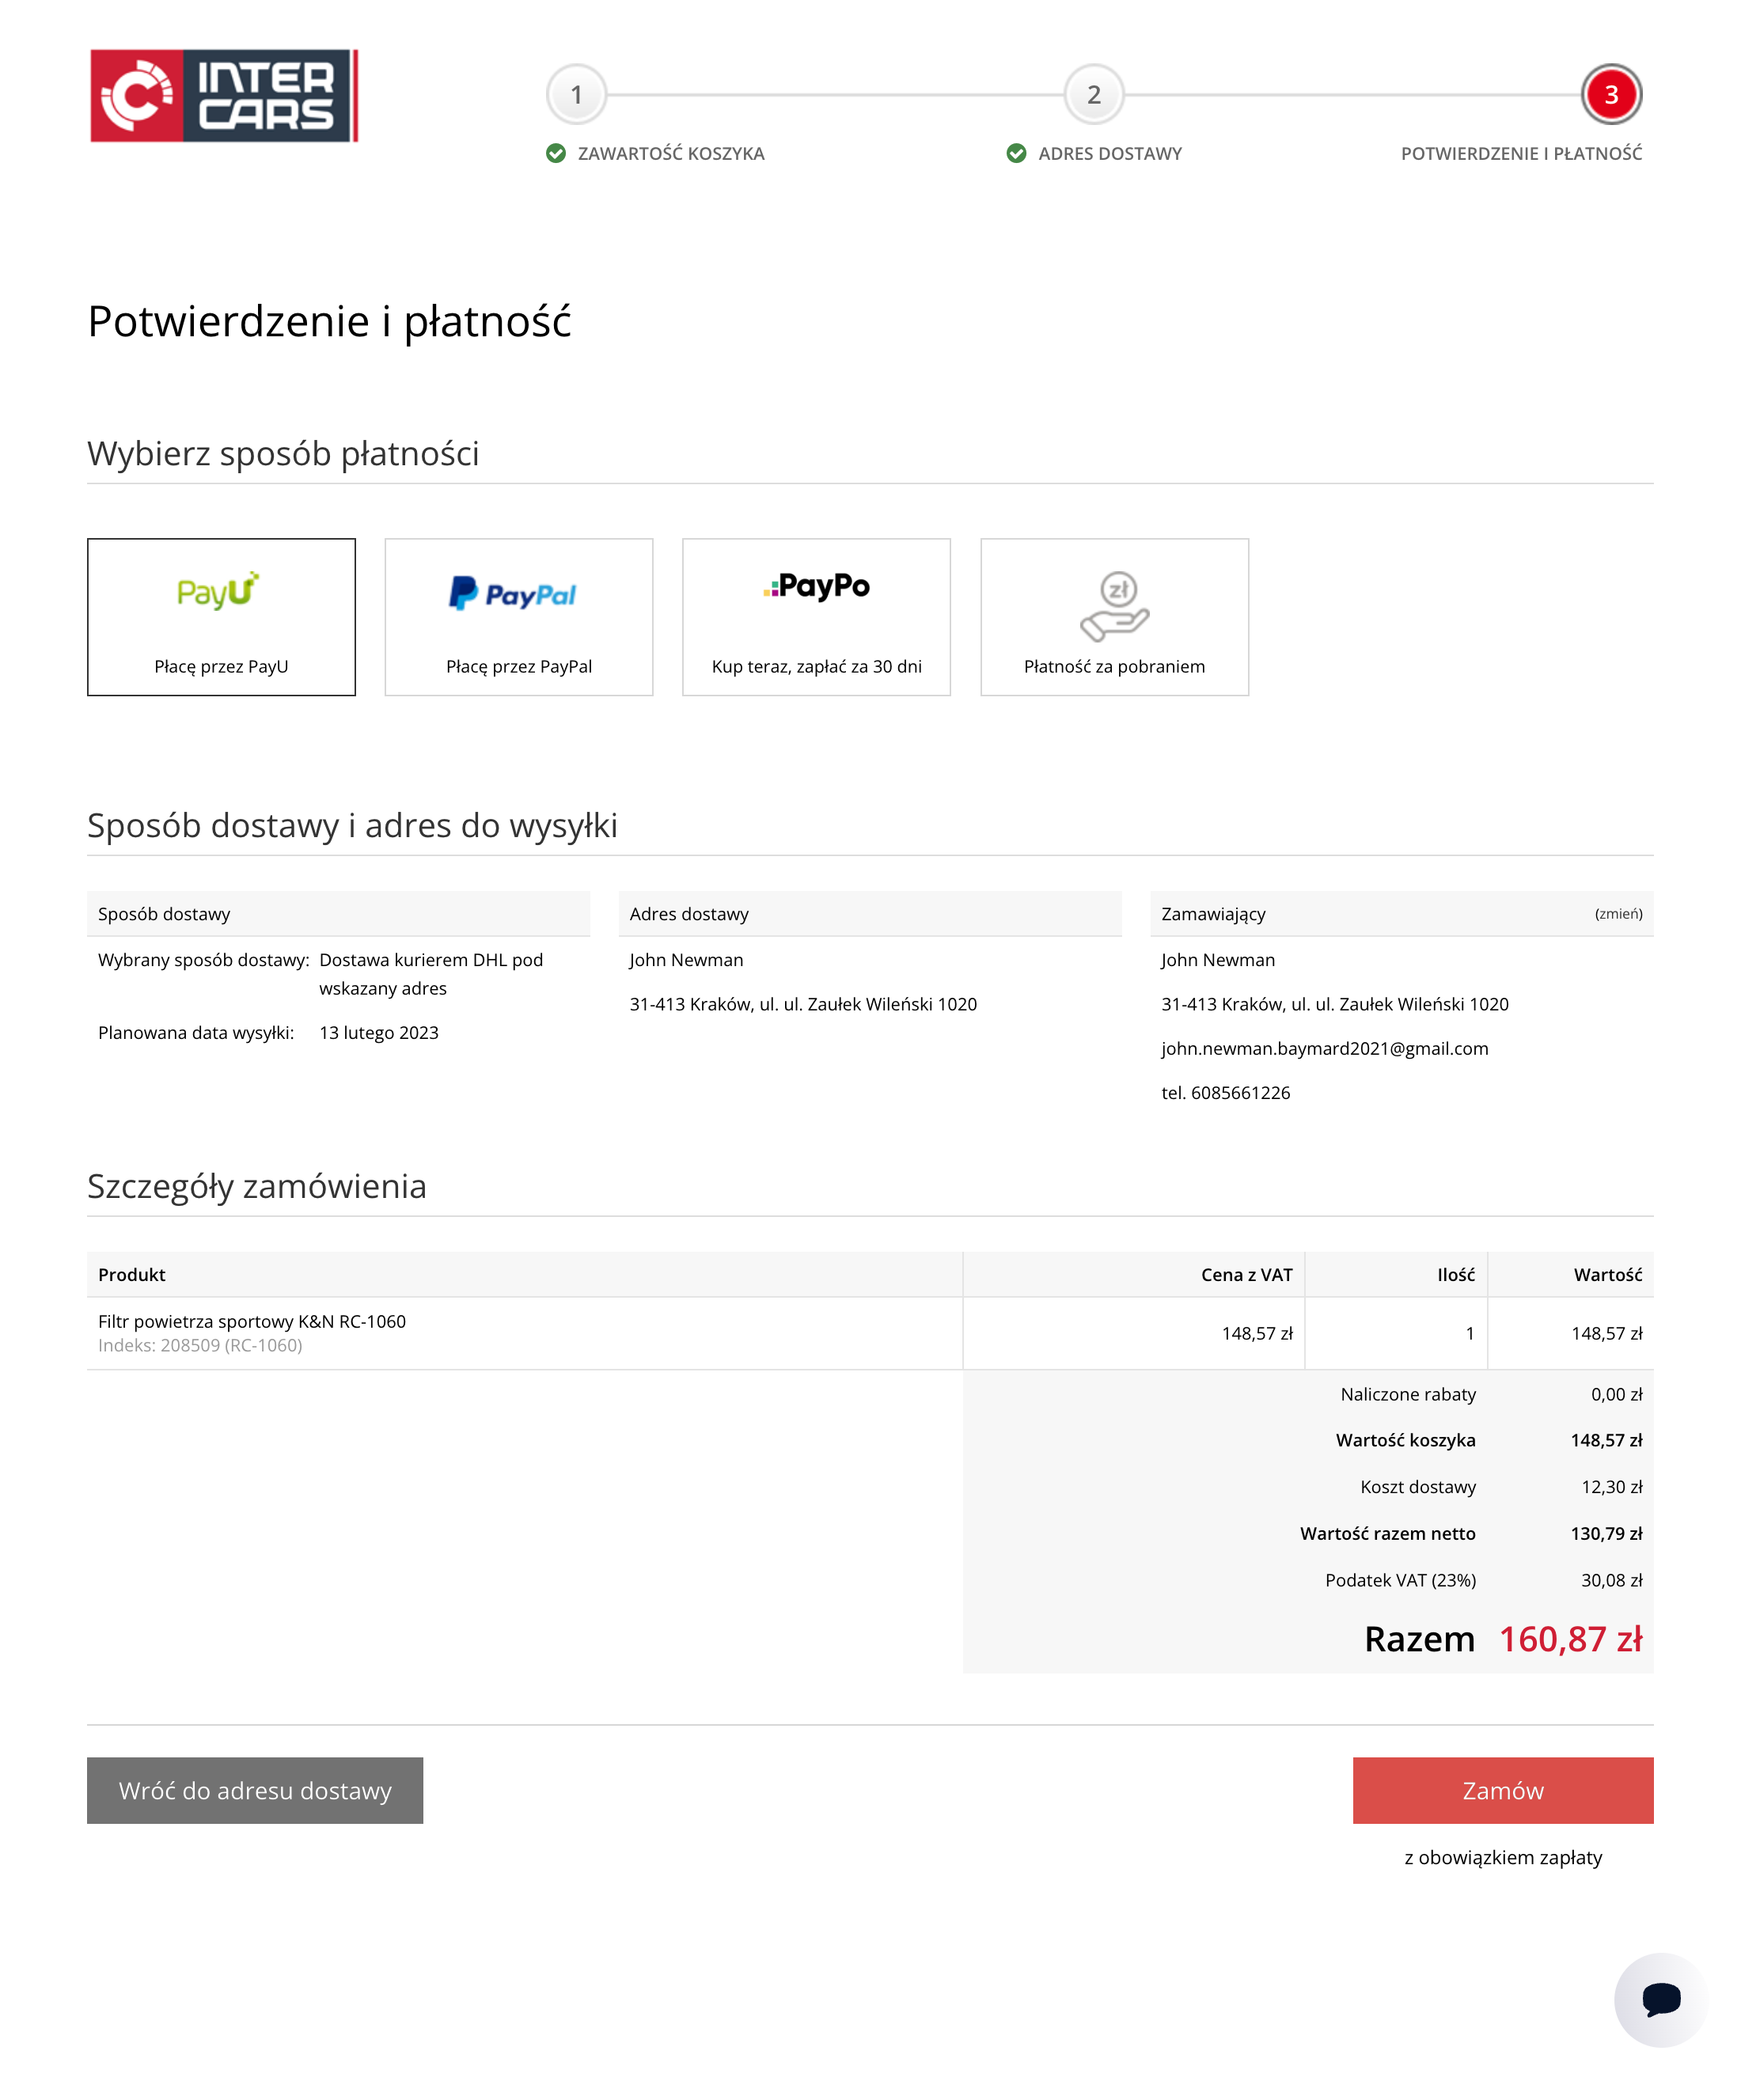Image resolution: width=1741 pixels, height=2100 pixels.
Task: Click 'Wróć do adresu dostawy' button
Action: pyautogui.click(x=255, y=1791)
